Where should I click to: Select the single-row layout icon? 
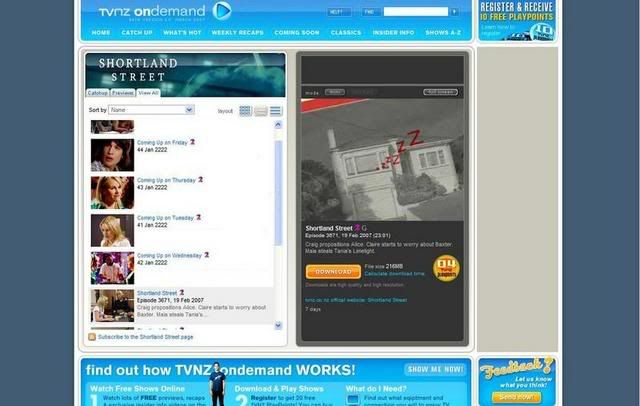click(260, 111)
